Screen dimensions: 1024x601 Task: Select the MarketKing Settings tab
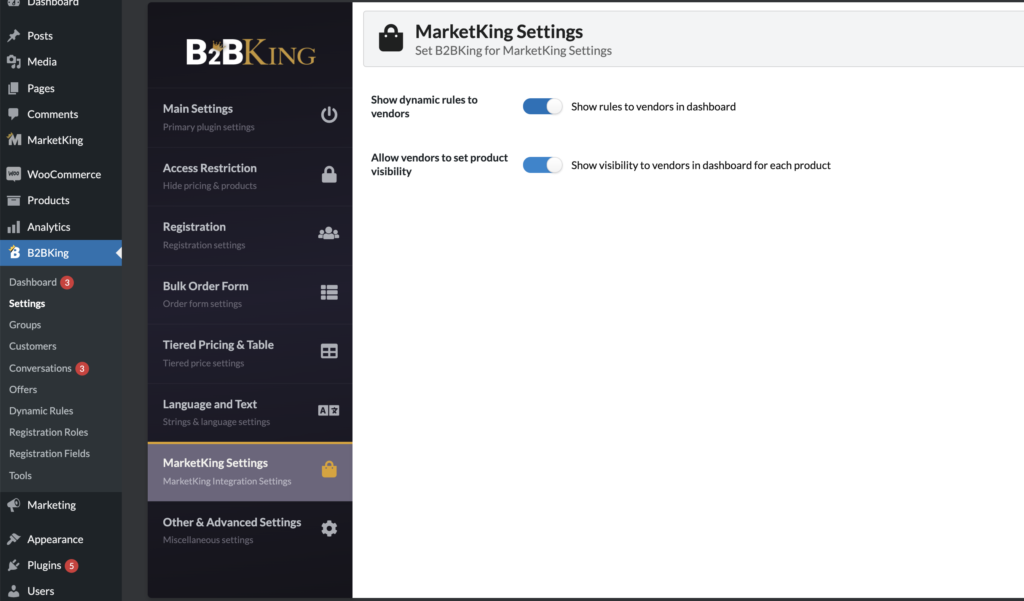click(x=250, y=472)
